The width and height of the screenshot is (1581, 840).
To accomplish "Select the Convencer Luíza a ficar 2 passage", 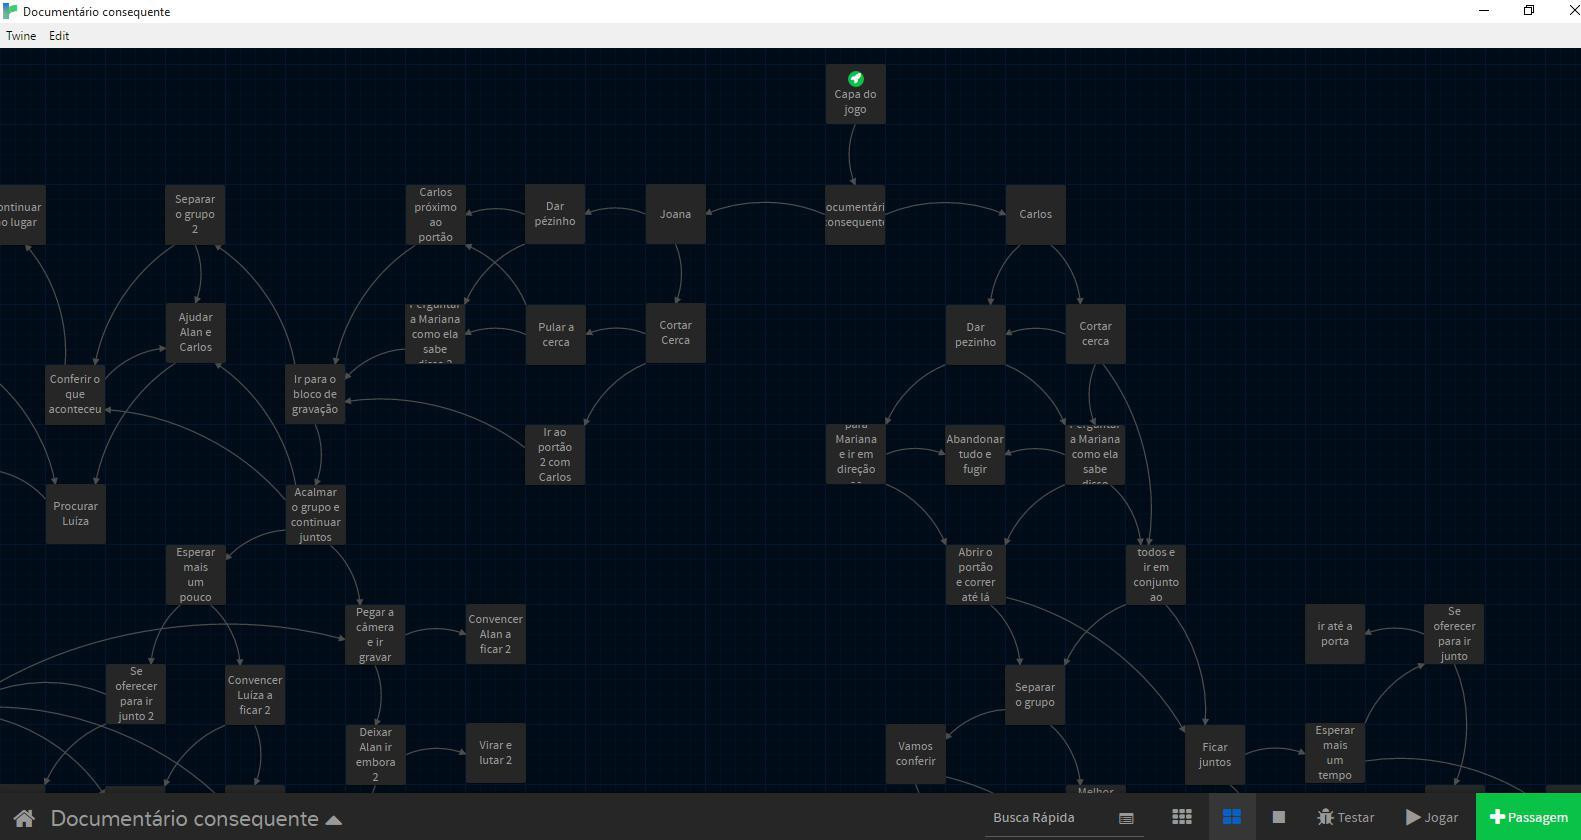I will click(x=255, y=694).
